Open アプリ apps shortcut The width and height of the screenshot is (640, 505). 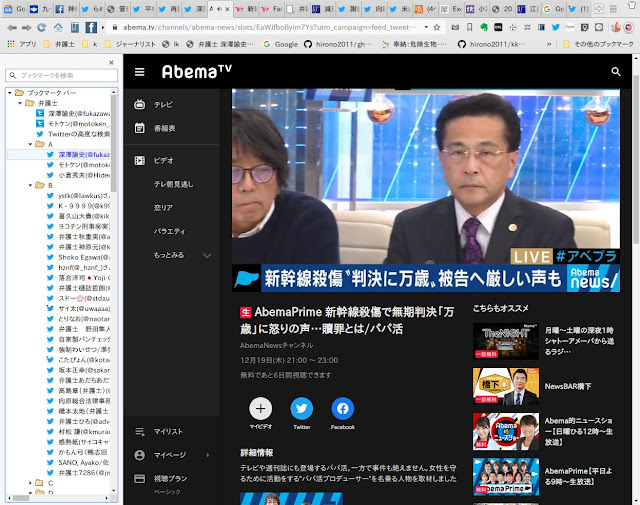tap(22, 44)
